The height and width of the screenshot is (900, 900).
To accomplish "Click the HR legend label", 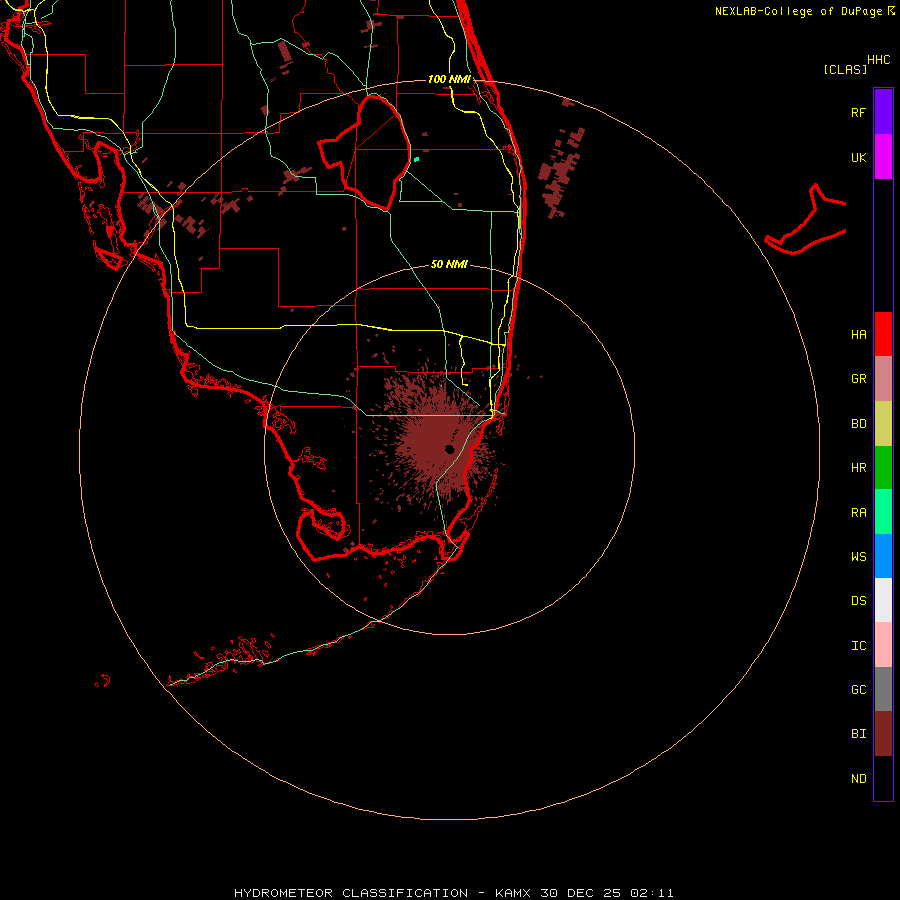I will click(858, 467).
